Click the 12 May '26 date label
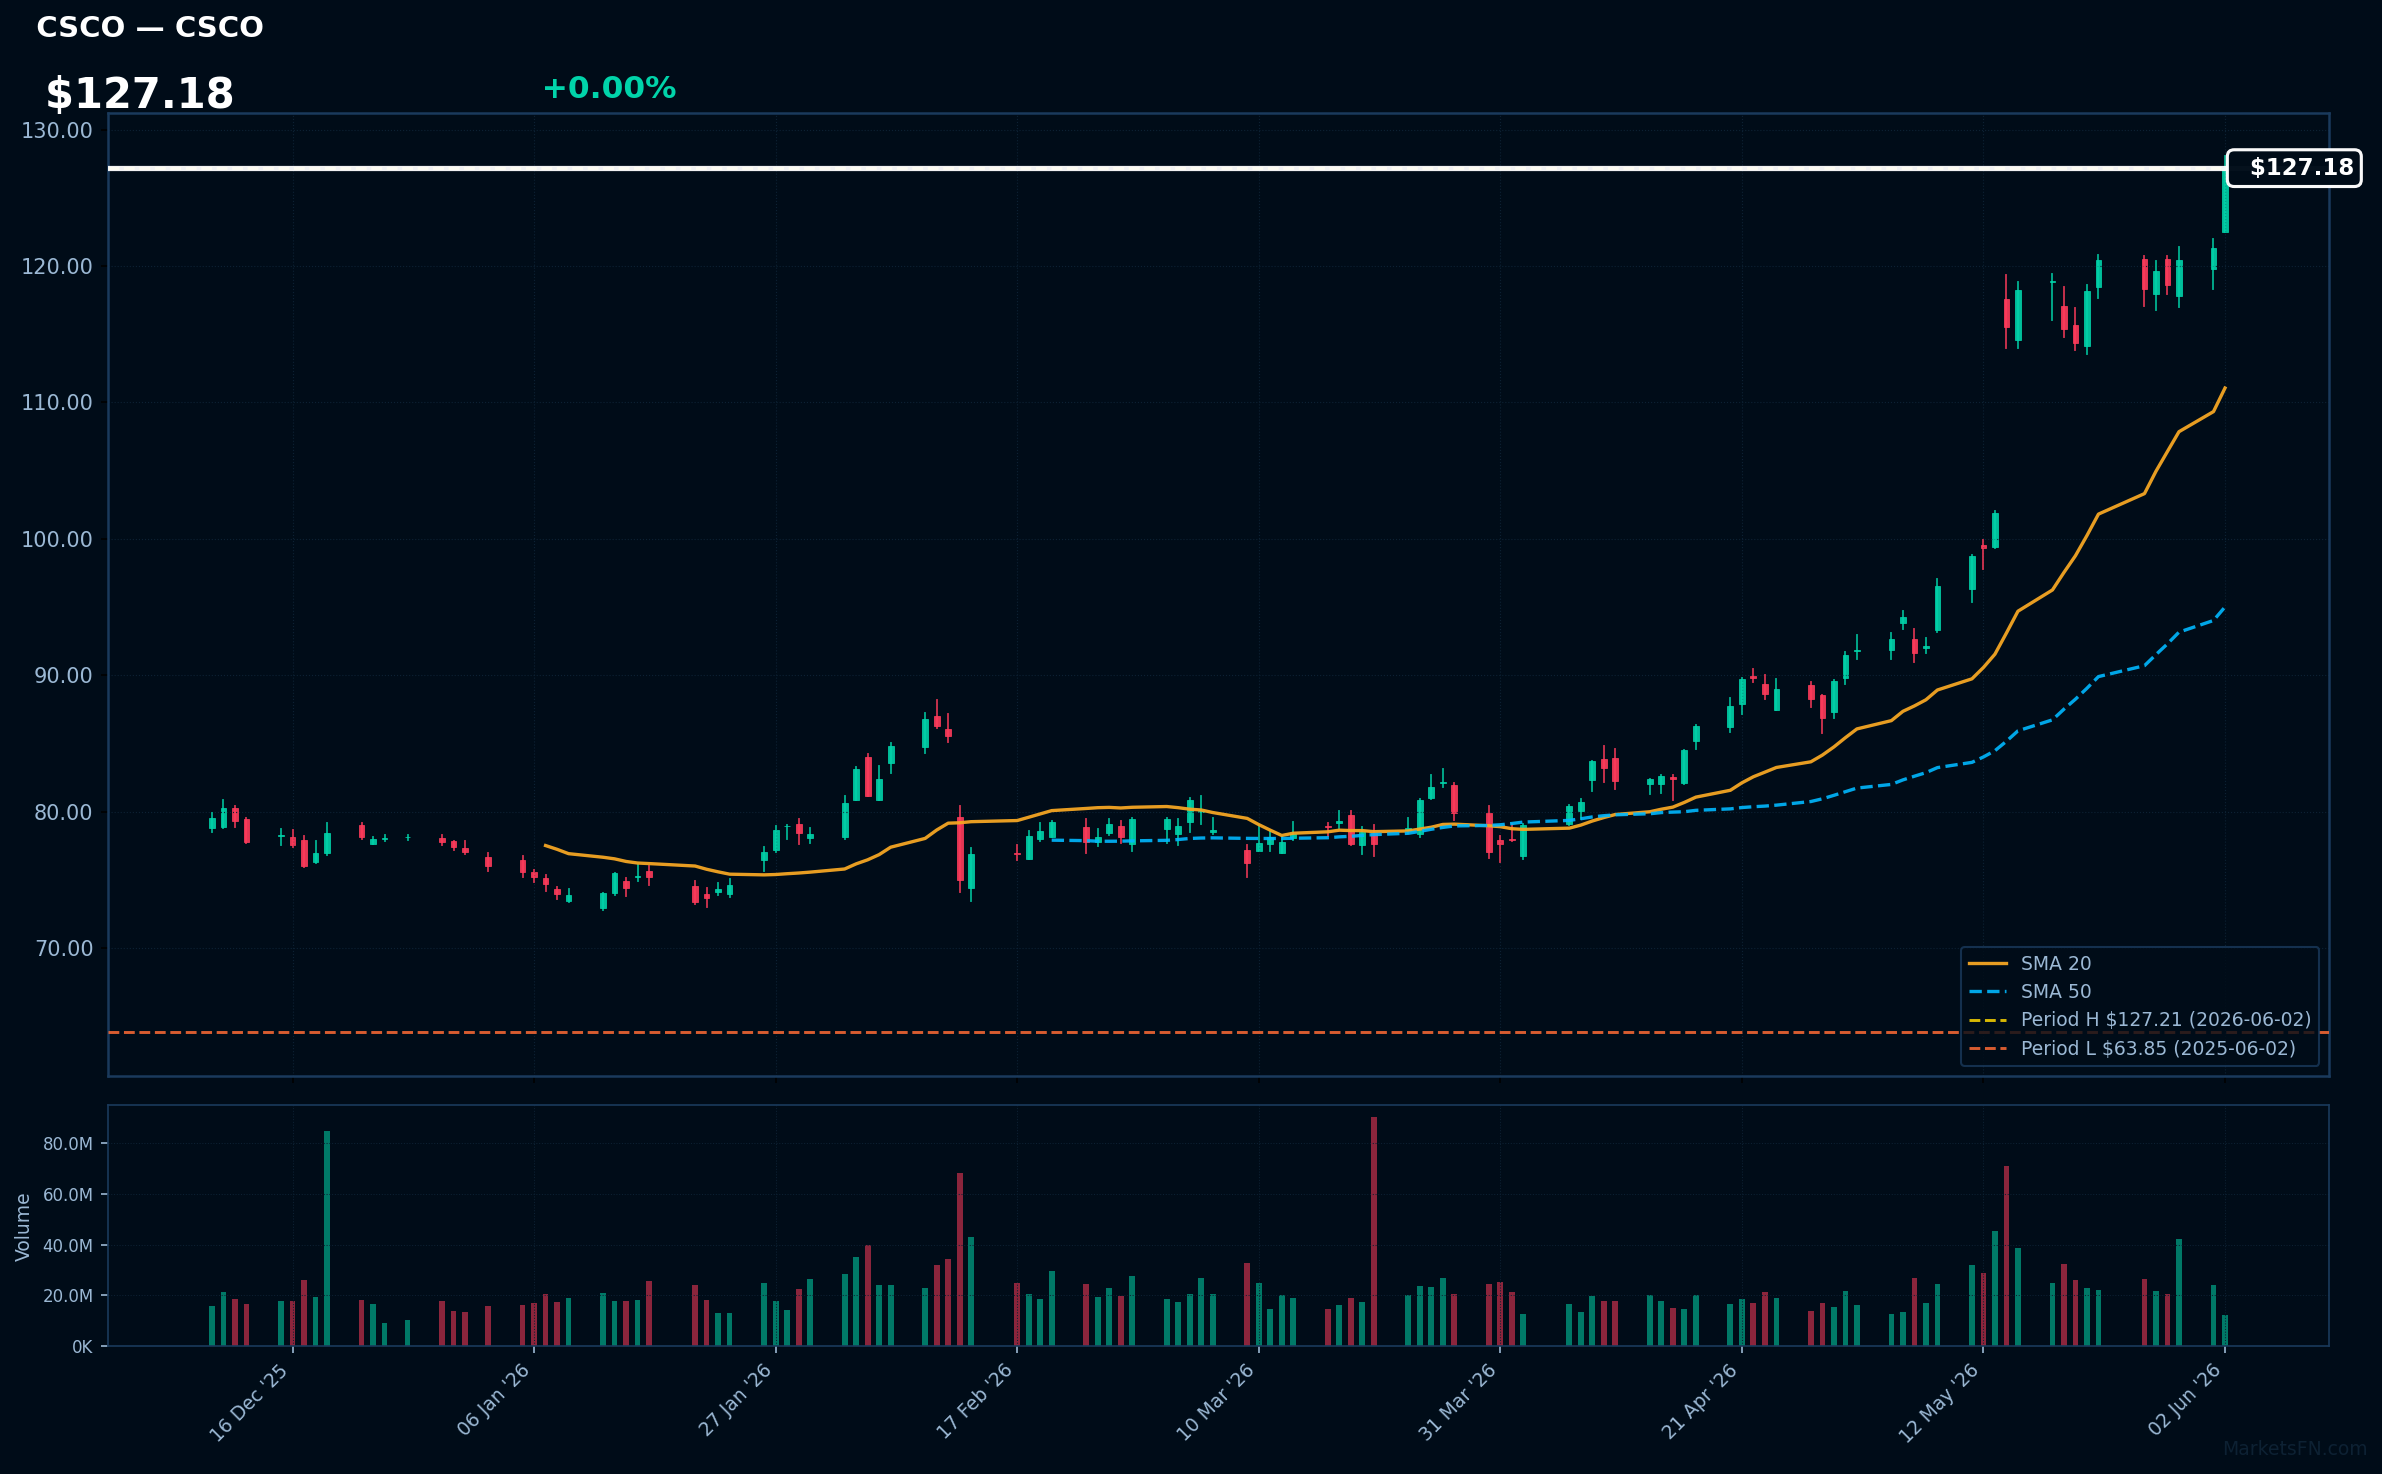2382x1474 pixels. click(x=1939, y=1403)
